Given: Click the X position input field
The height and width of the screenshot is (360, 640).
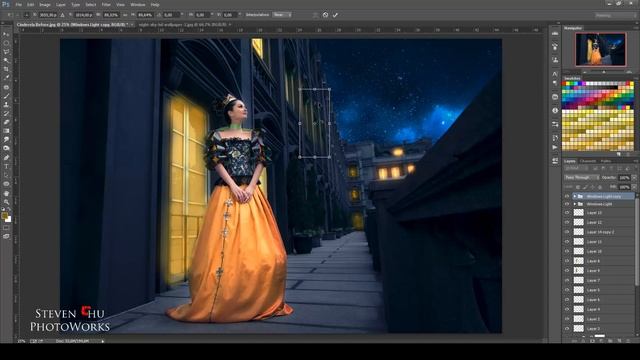Looking at the screenshot, I should click(48, 15).
